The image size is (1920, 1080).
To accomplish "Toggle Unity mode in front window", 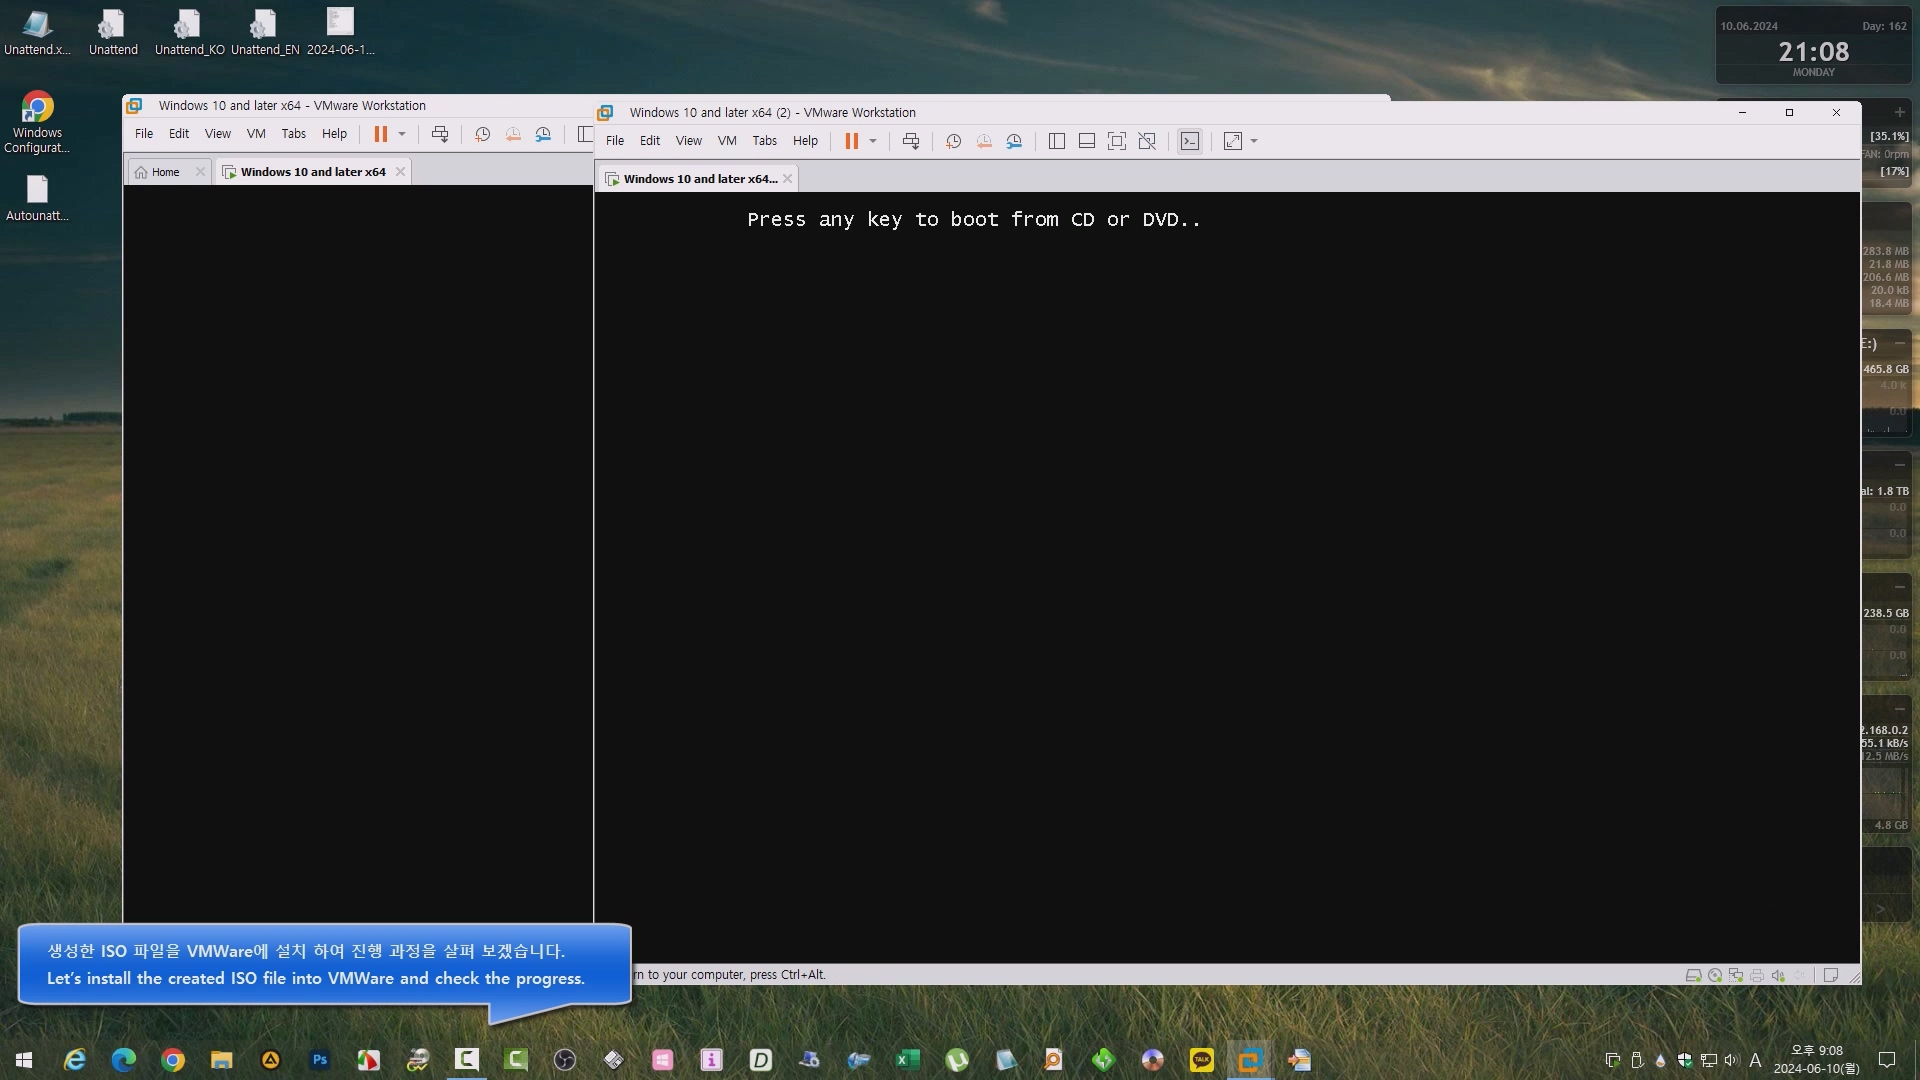I will click(1147, 141).
